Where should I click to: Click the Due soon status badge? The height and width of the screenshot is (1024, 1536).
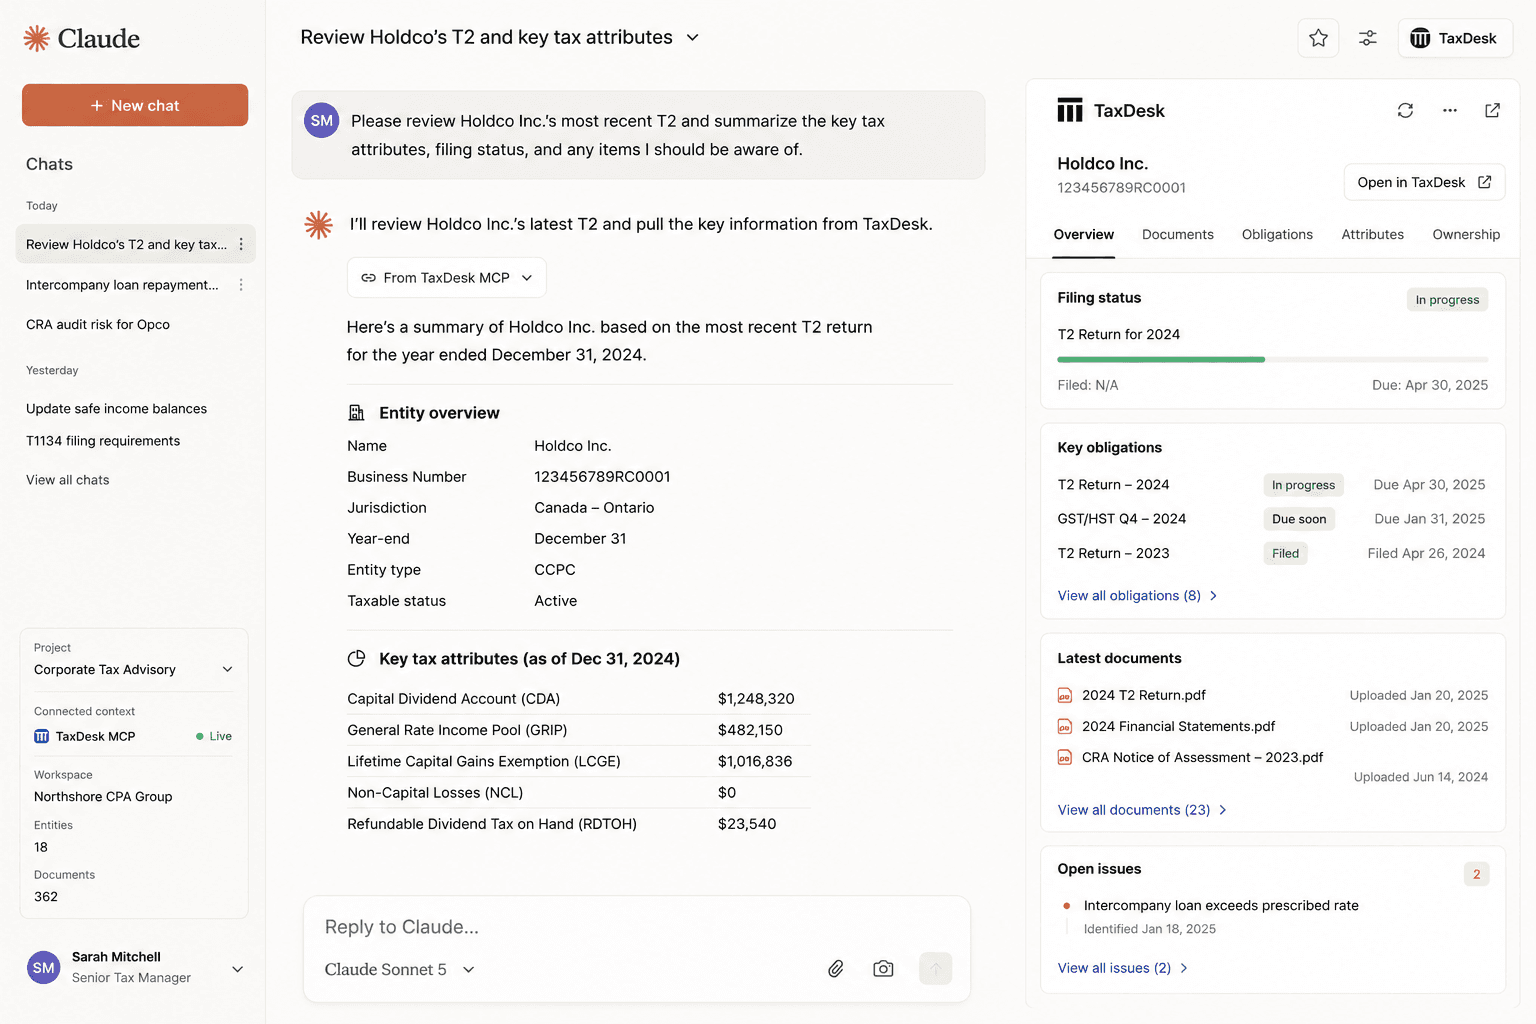pyautogui.click(x=1299, y=519)
